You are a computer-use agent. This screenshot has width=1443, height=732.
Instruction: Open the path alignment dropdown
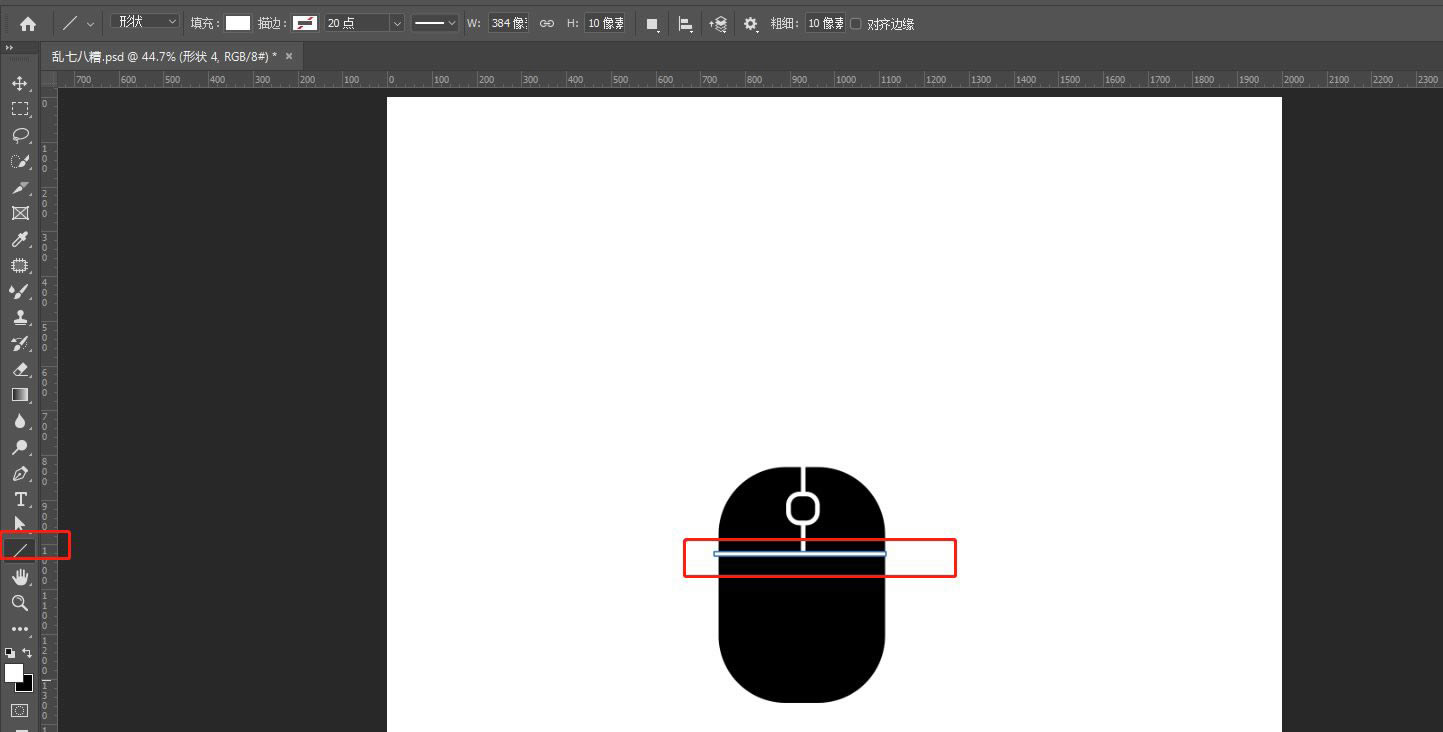pyautogui.click(x=686, y=23)
